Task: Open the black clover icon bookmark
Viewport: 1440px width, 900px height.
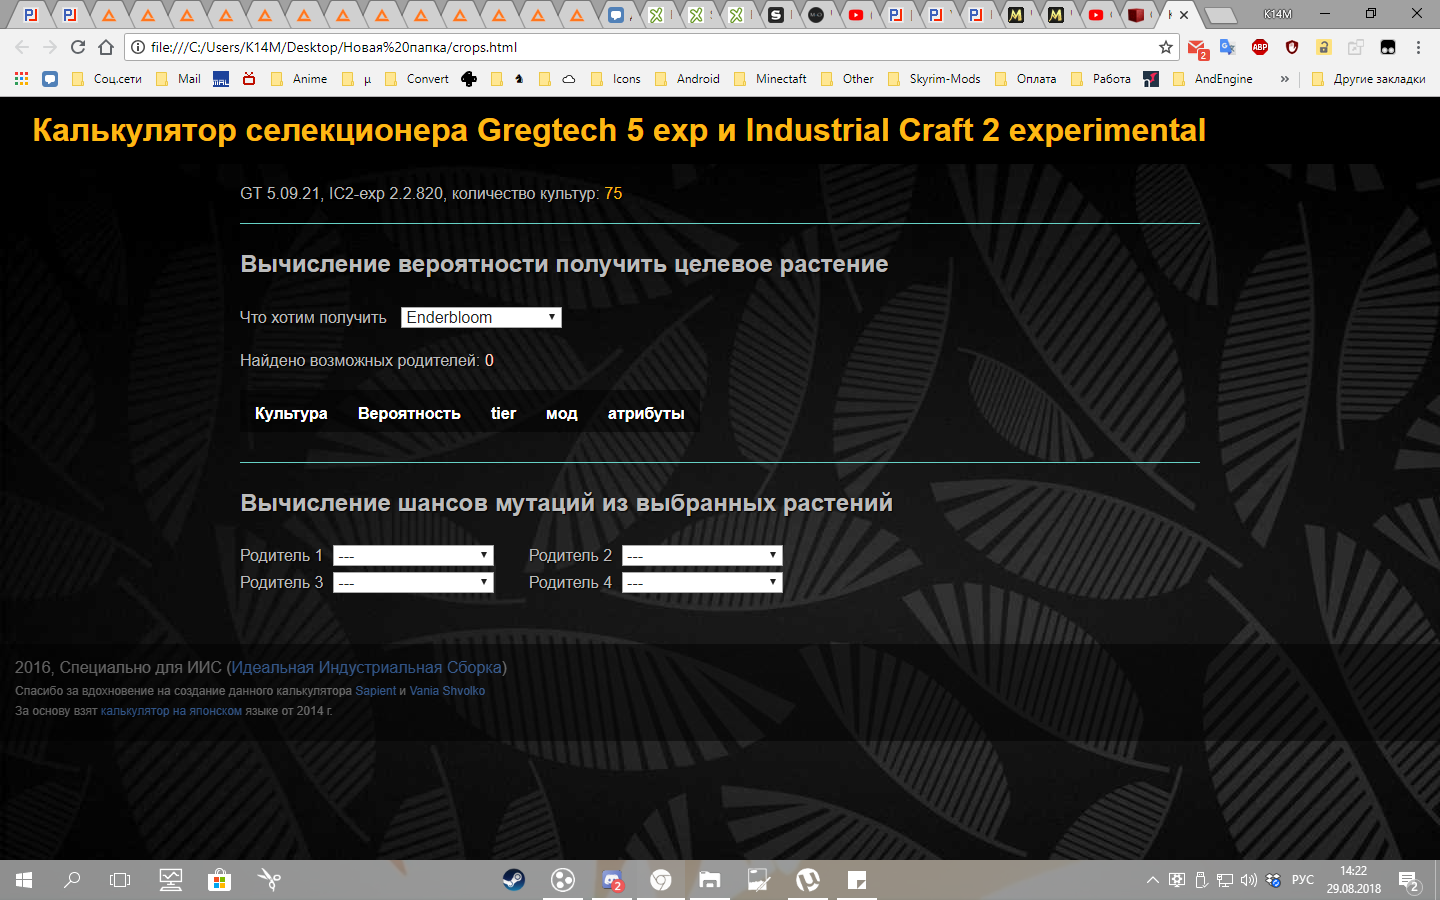Action: 469,79
